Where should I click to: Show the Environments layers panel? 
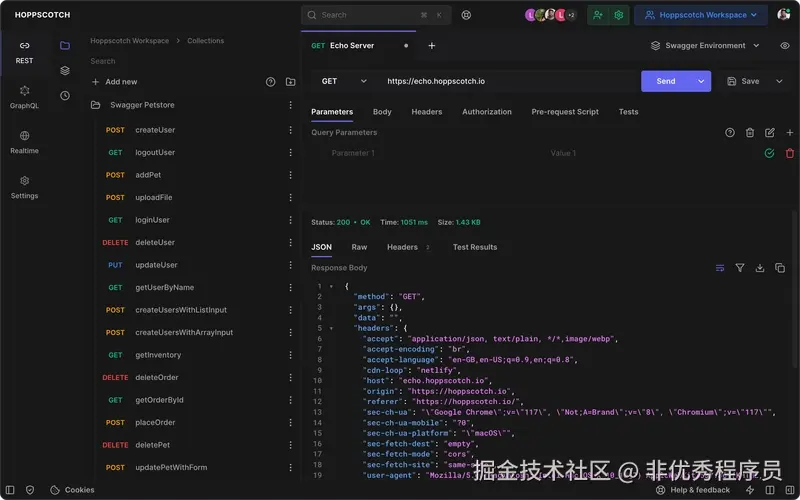tap(65, 70)
